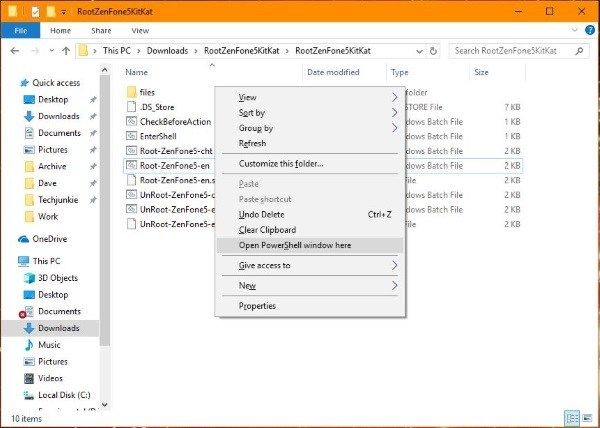Select Downloads in the breadcrumb path
The height and width of the screenshot is (428, 600).
(x=167, y=51)
